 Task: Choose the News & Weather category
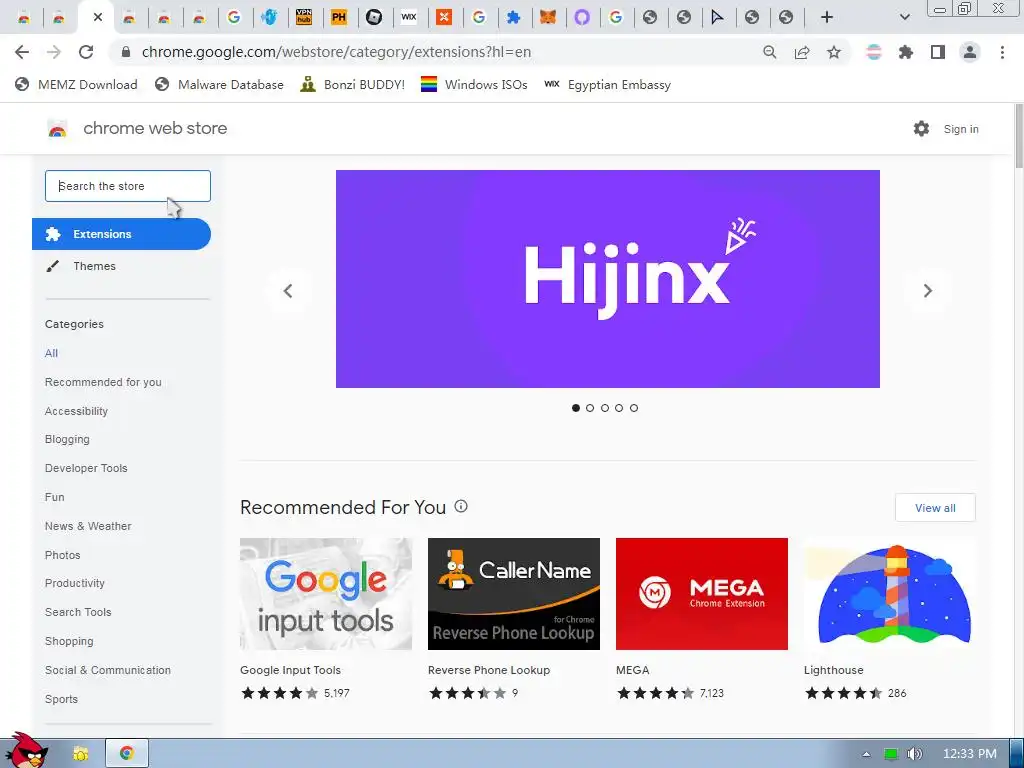88,526
